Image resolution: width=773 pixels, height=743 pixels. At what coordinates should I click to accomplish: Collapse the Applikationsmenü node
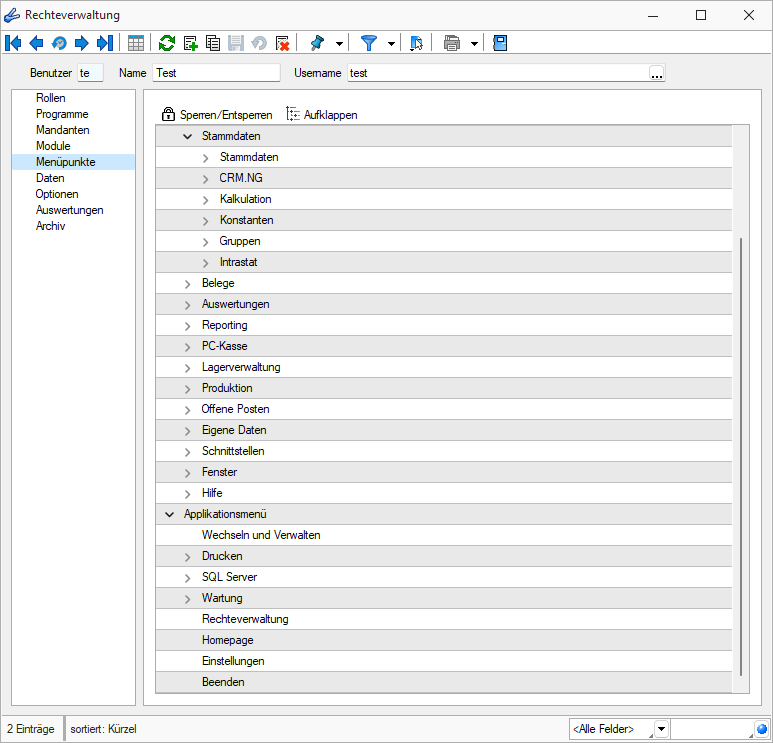(x=169, y=514)
